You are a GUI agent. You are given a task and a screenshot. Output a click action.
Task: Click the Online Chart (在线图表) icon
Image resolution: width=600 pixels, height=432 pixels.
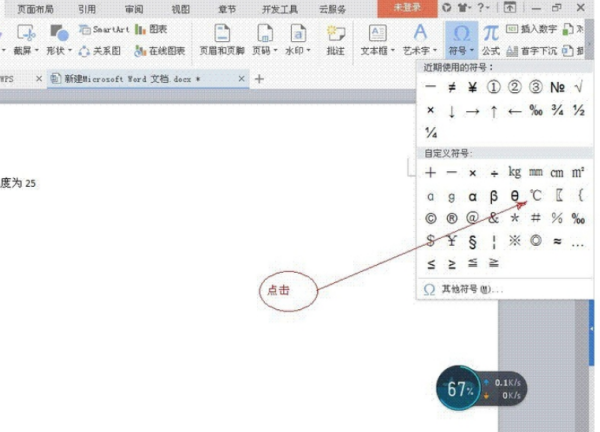(160, 51)
